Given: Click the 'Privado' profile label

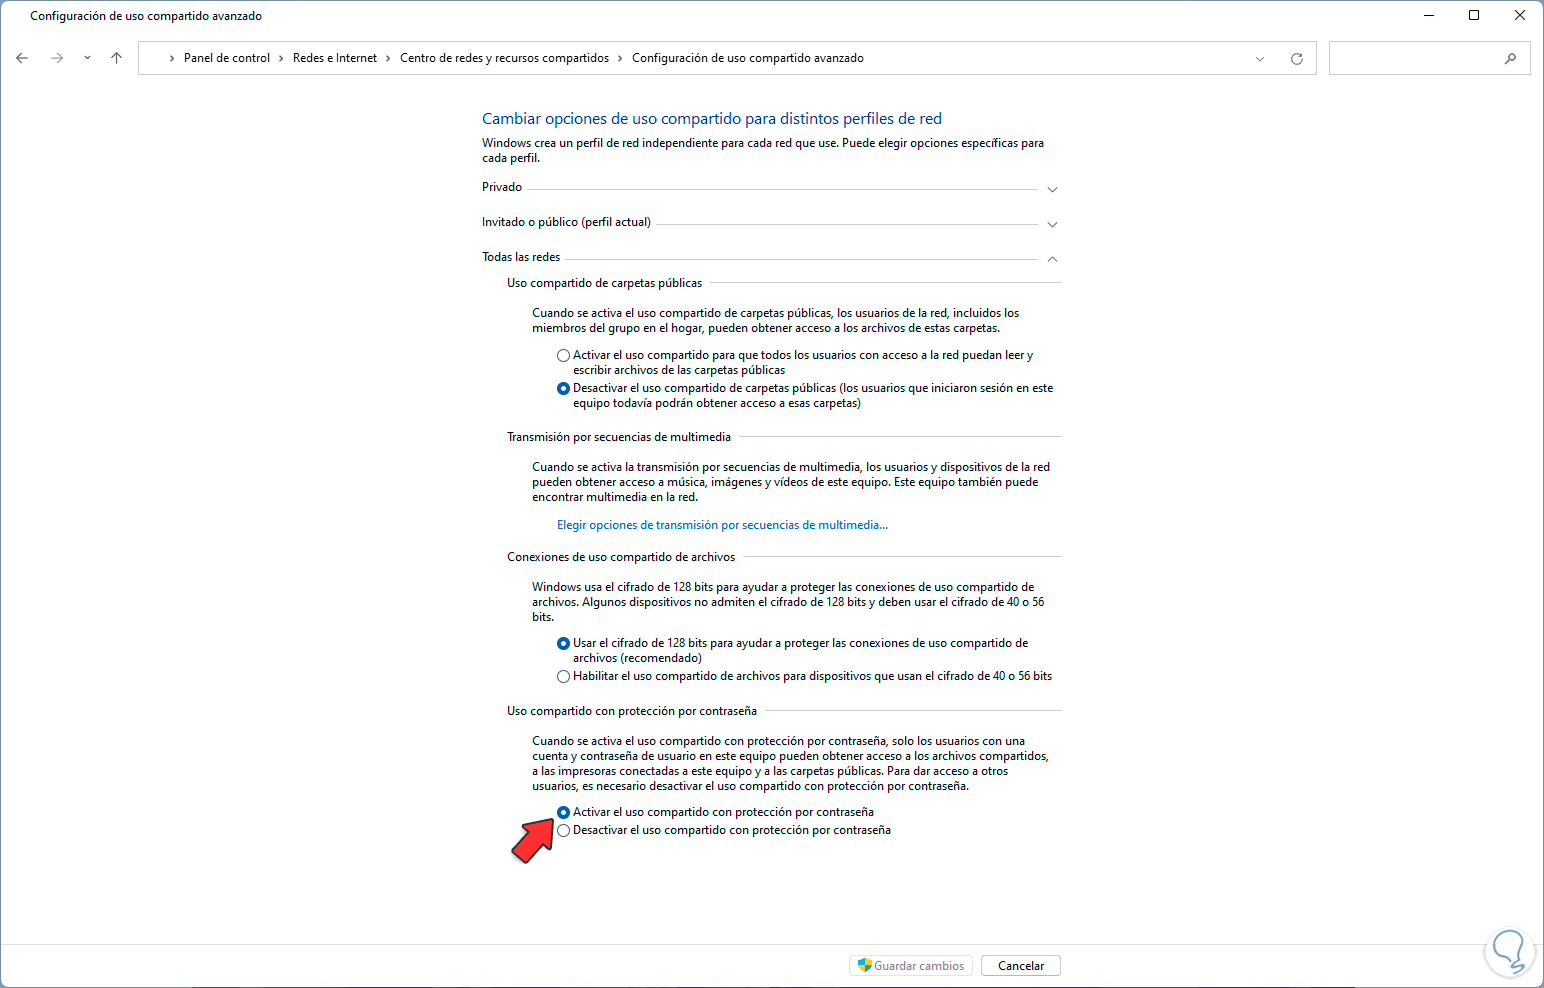Looking at the screenshot, I should tap(502, 187).
